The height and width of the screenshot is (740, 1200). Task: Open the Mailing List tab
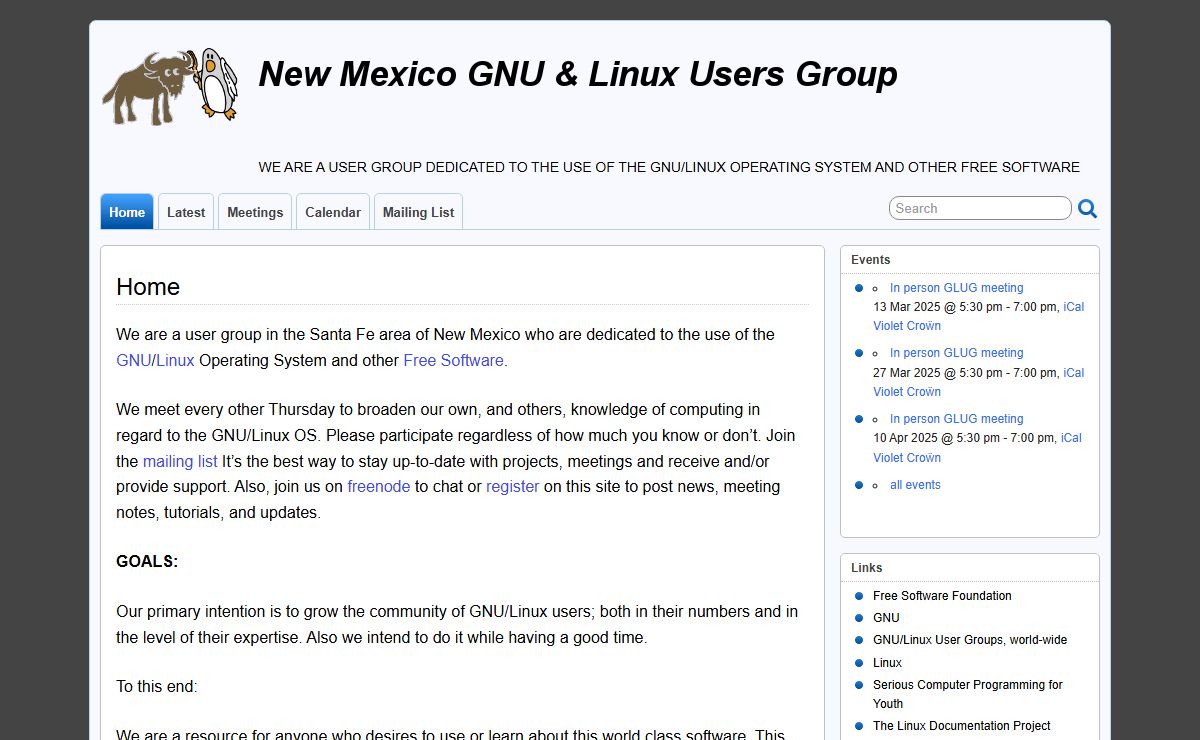click(x=418, y=212)
